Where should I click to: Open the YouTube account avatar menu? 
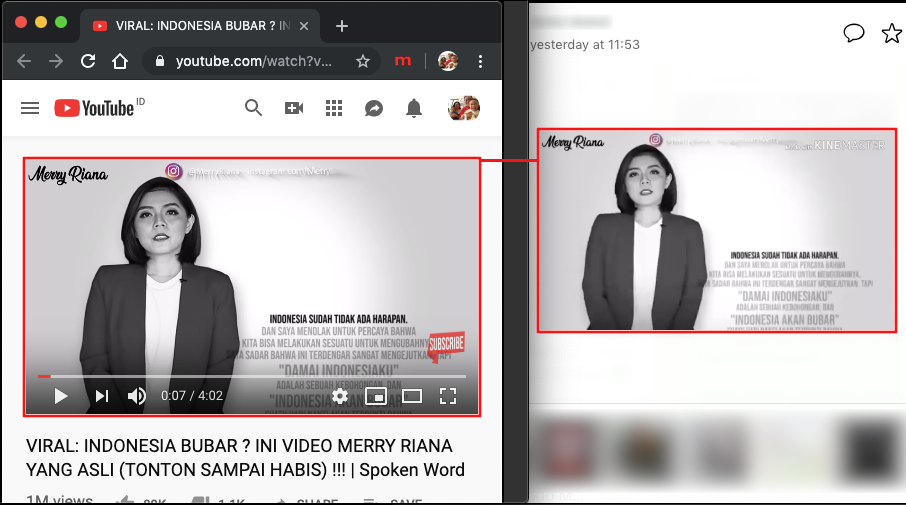tap(463, 108)
